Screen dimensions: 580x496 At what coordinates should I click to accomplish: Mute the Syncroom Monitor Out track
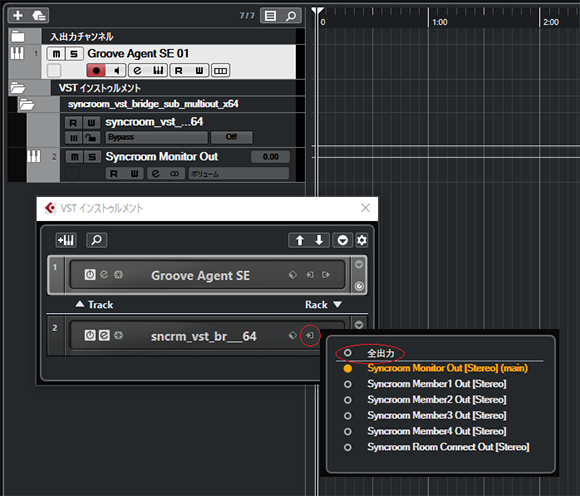(x=74, y=157)
